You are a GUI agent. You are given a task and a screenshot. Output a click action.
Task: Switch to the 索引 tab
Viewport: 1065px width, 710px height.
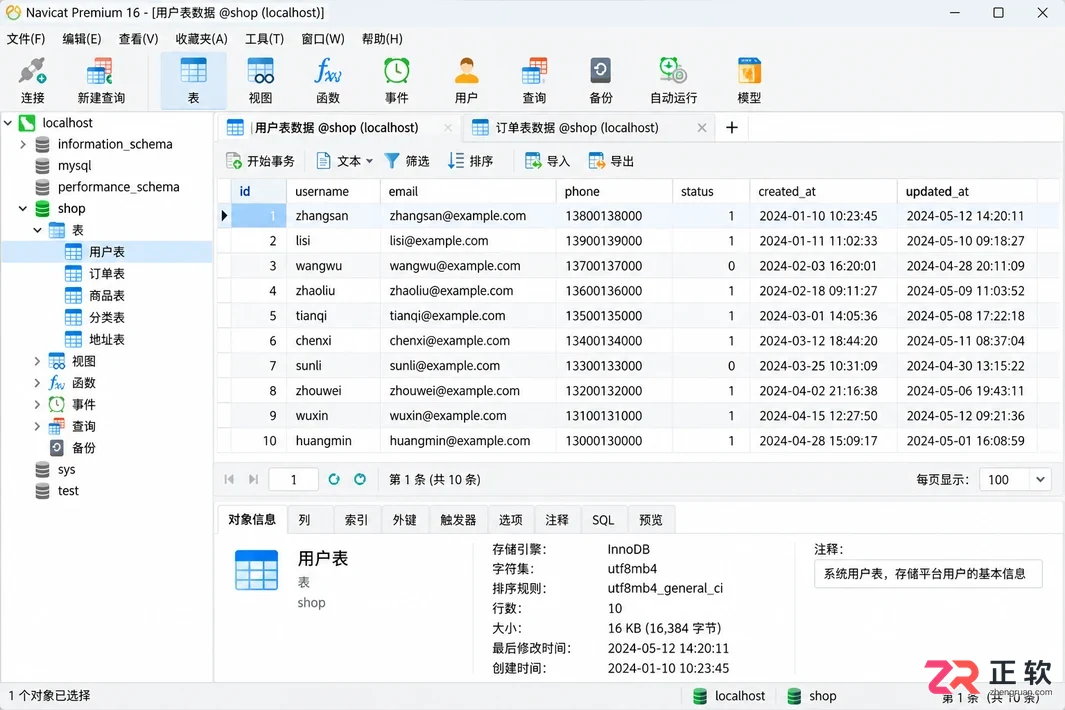coord(357,520)
